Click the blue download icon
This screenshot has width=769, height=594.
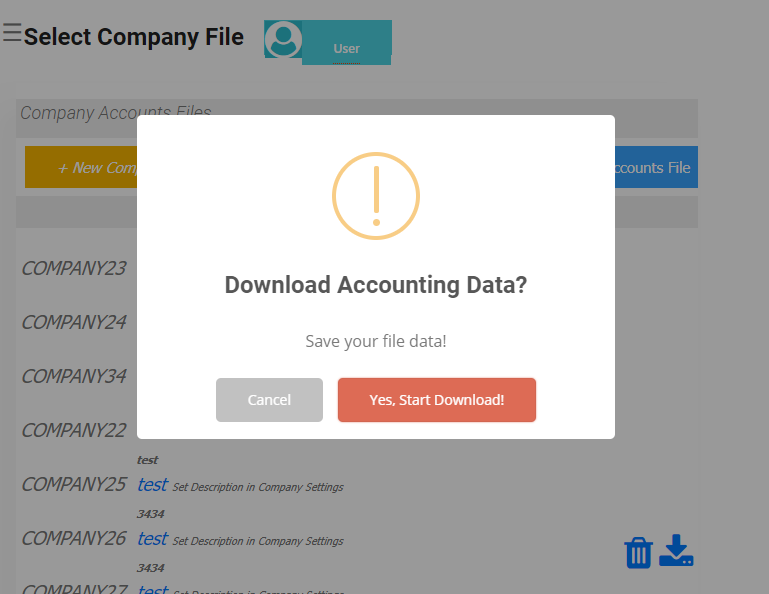click(x=676, y=550)
